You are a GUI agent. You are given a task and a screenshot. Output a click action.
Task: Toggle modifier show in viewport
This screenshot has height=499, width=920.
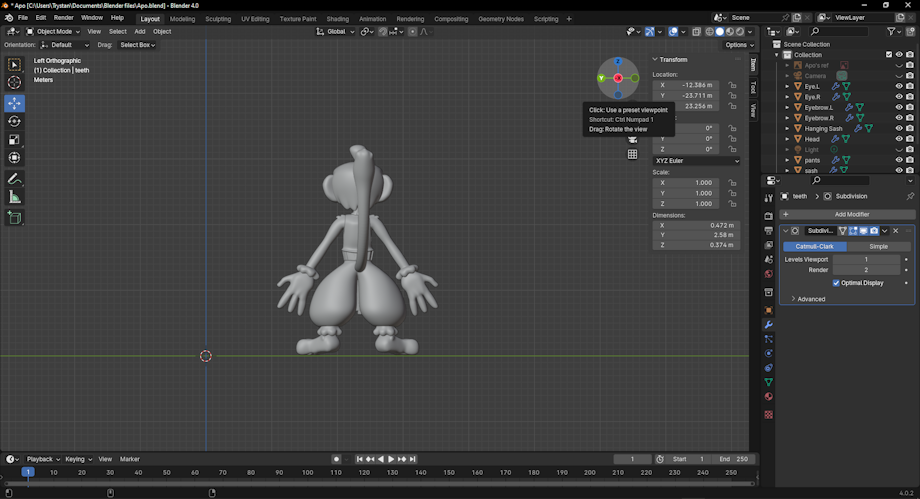click(x=864, y=231)
